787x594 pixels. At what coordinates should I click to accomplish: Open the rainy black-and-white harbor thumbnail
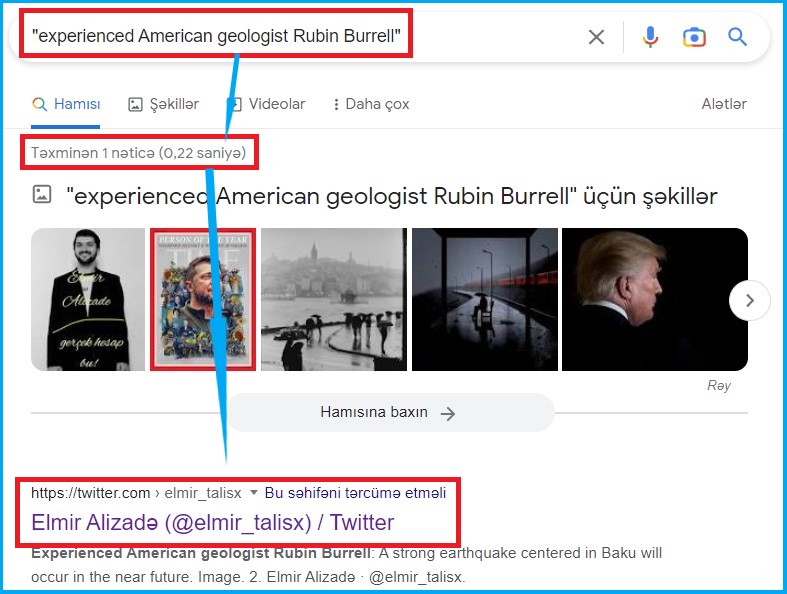point(331,299)
